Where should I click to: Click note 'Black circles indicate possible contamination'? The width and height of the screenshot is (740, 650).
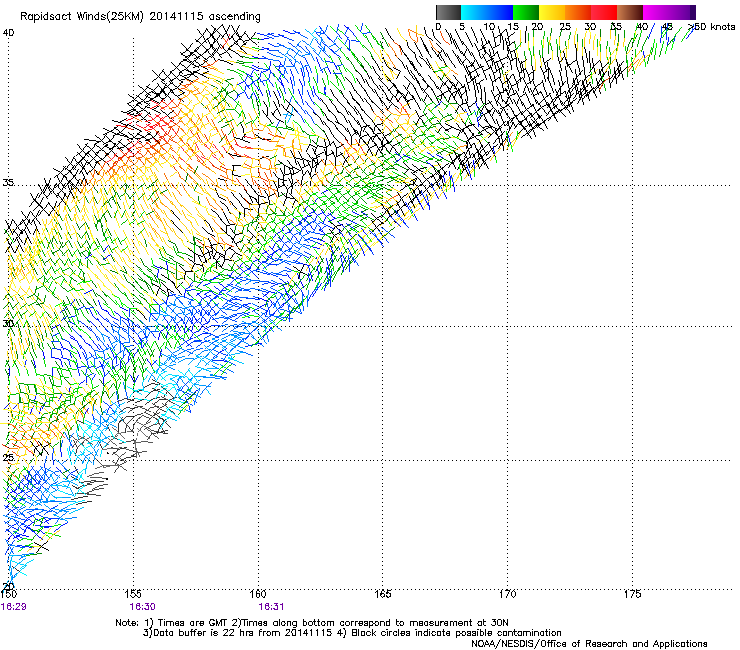[x=456, y=633]
